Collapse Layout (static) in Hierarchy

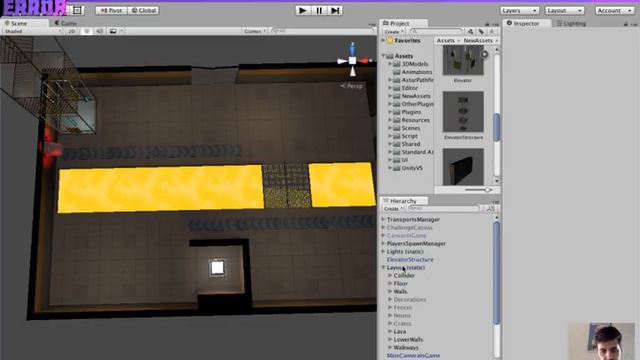383,268
